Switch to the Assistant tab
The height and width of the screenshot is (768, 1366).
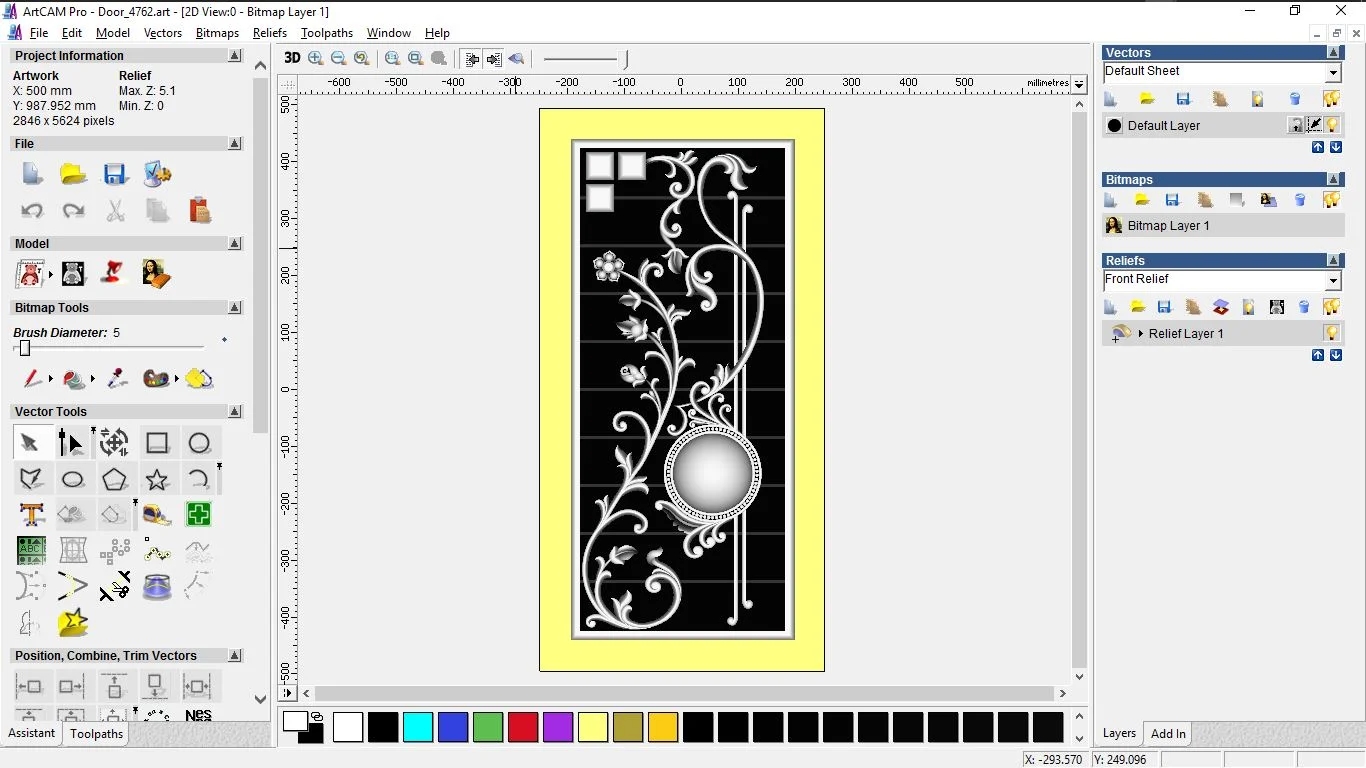coord(32,733)
